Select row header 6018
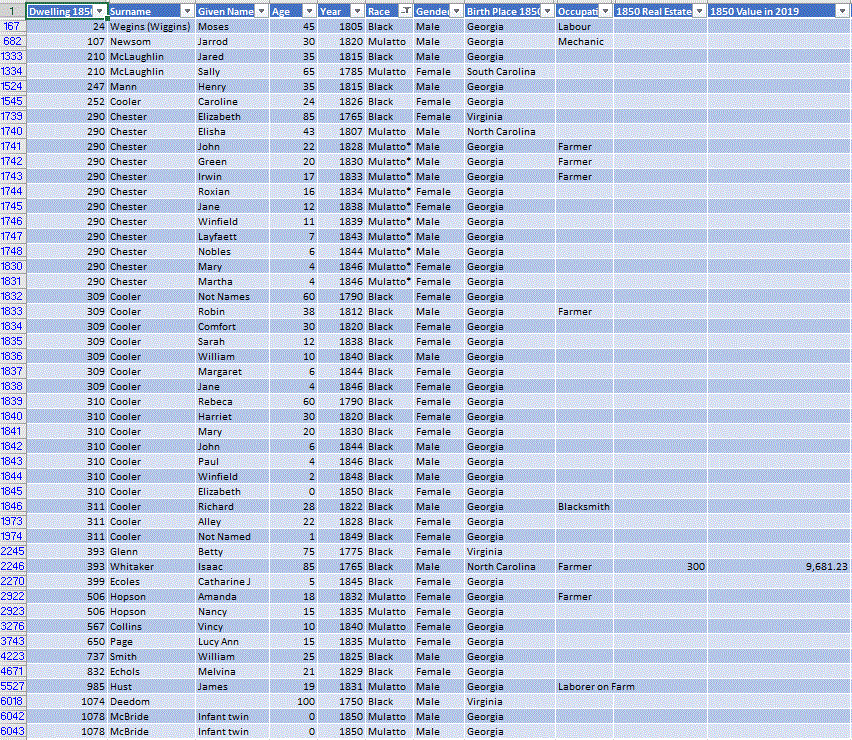852x740 pixels. pos(12,701)
